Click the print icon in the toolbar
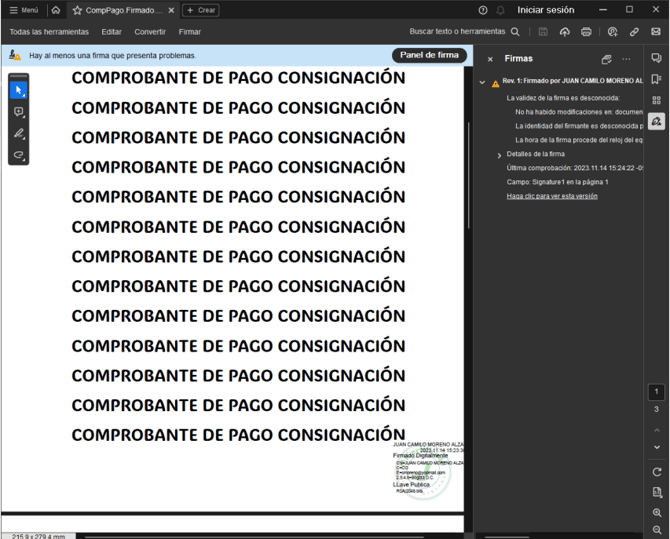The image size is (670, 539). (586, 32)
